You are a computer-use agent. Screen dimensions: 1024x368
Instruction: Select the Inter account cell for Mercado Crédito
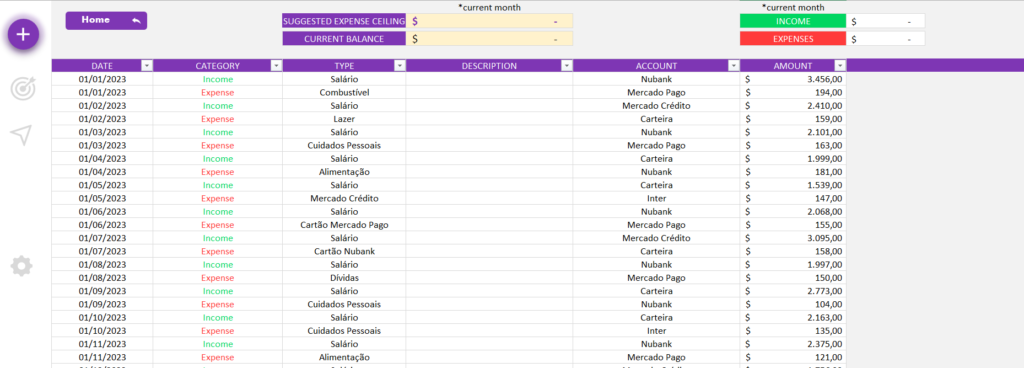[x=656, y=198]
